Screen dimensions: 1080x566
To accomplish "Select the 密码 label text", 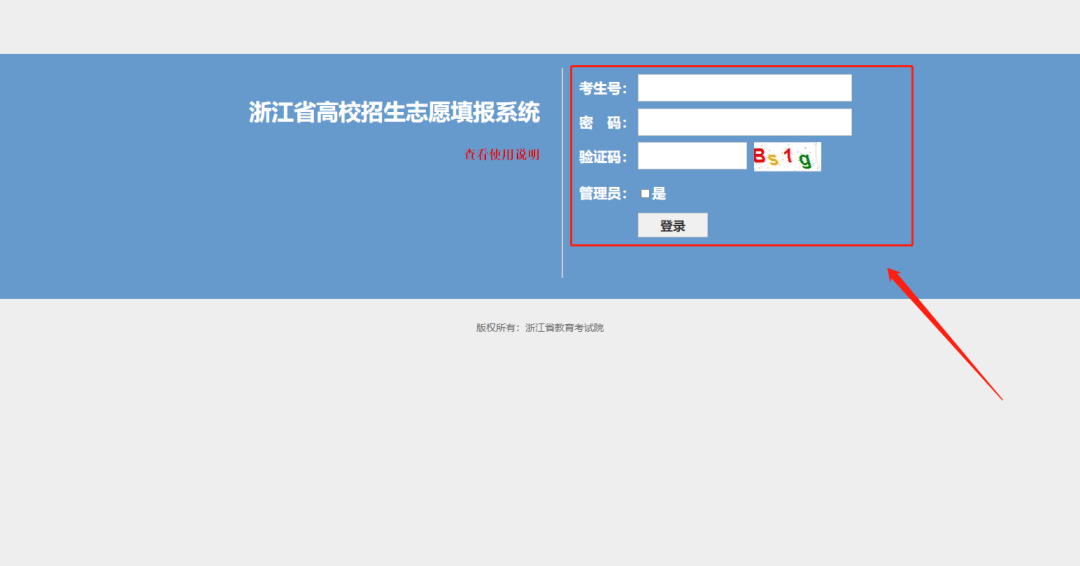I will [x=603, y=122].
